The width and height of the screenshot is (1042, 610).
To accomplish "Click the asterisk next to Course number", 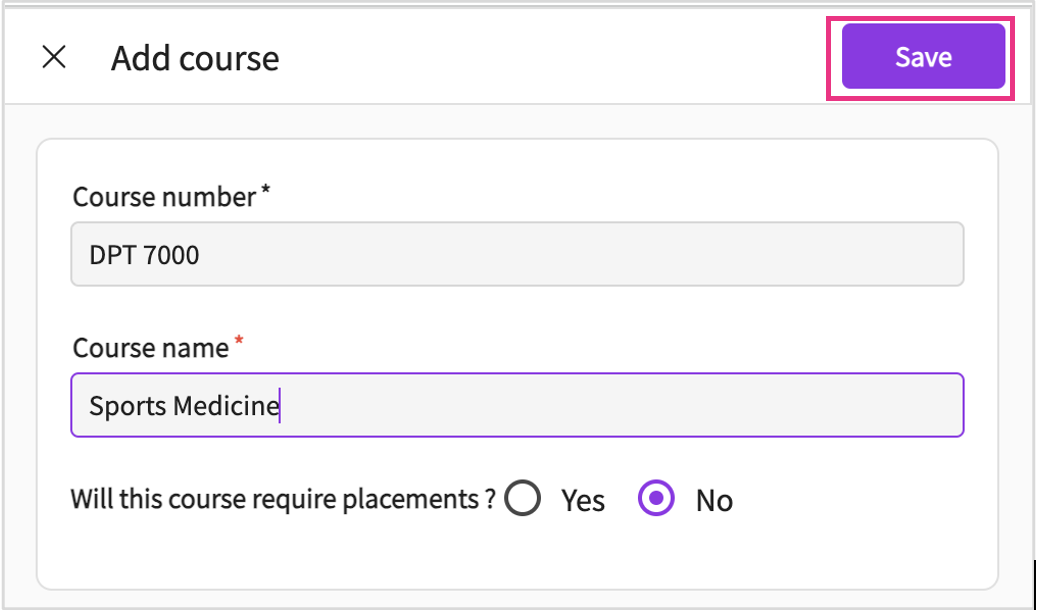I will 265,193.
